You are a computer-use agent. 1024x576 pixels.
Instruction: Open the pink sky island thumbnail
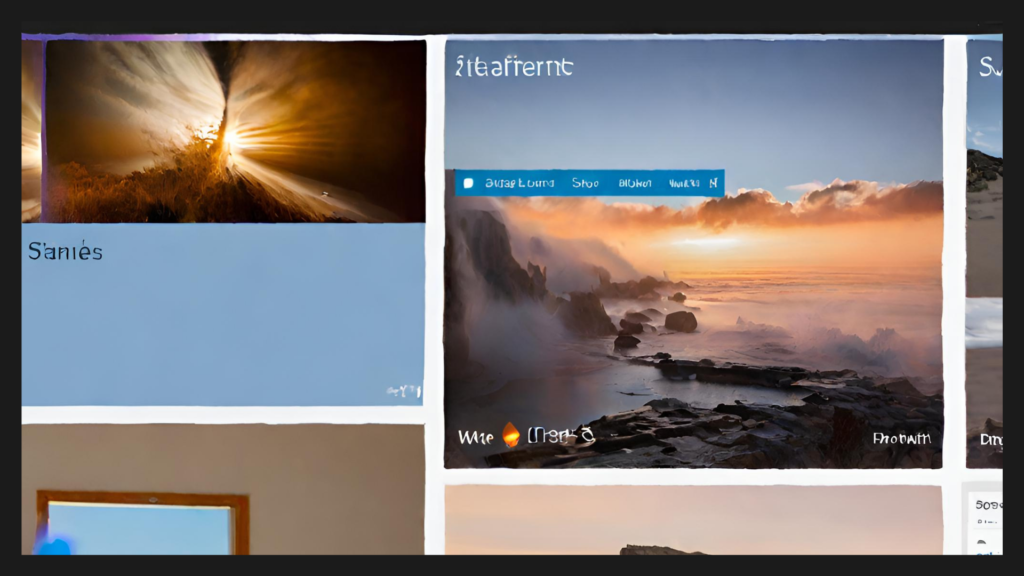point(693,520)
